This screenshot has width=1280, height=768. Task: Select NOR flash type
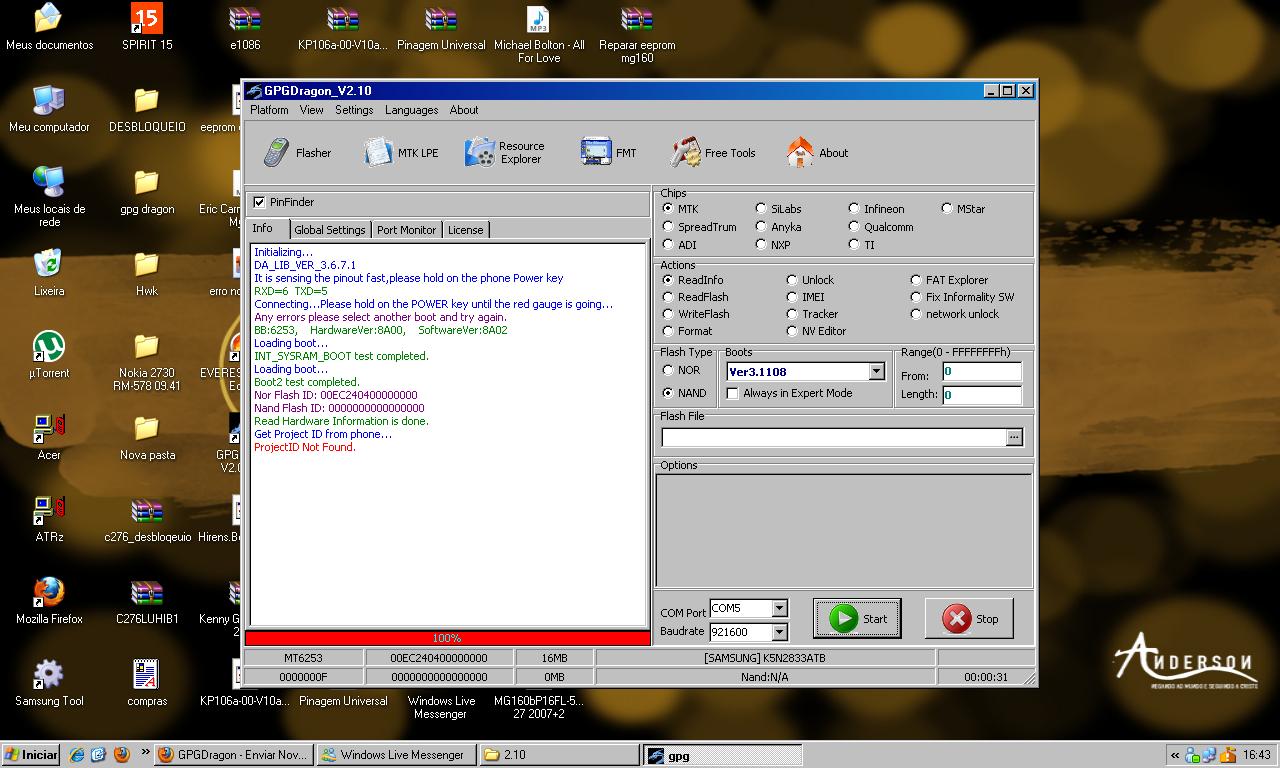tap(668, 370)
